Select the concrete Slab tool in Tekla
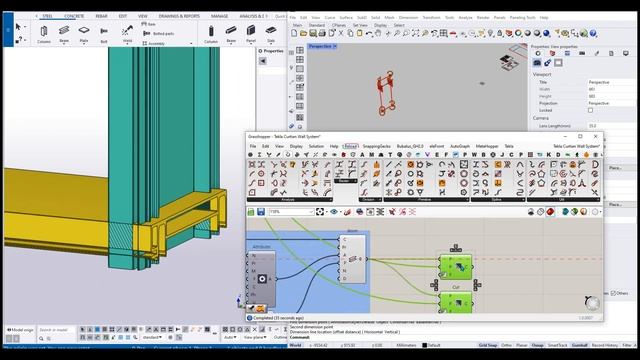Image resolution: width=640 pixels, height=360 pixels. [271, 34]
